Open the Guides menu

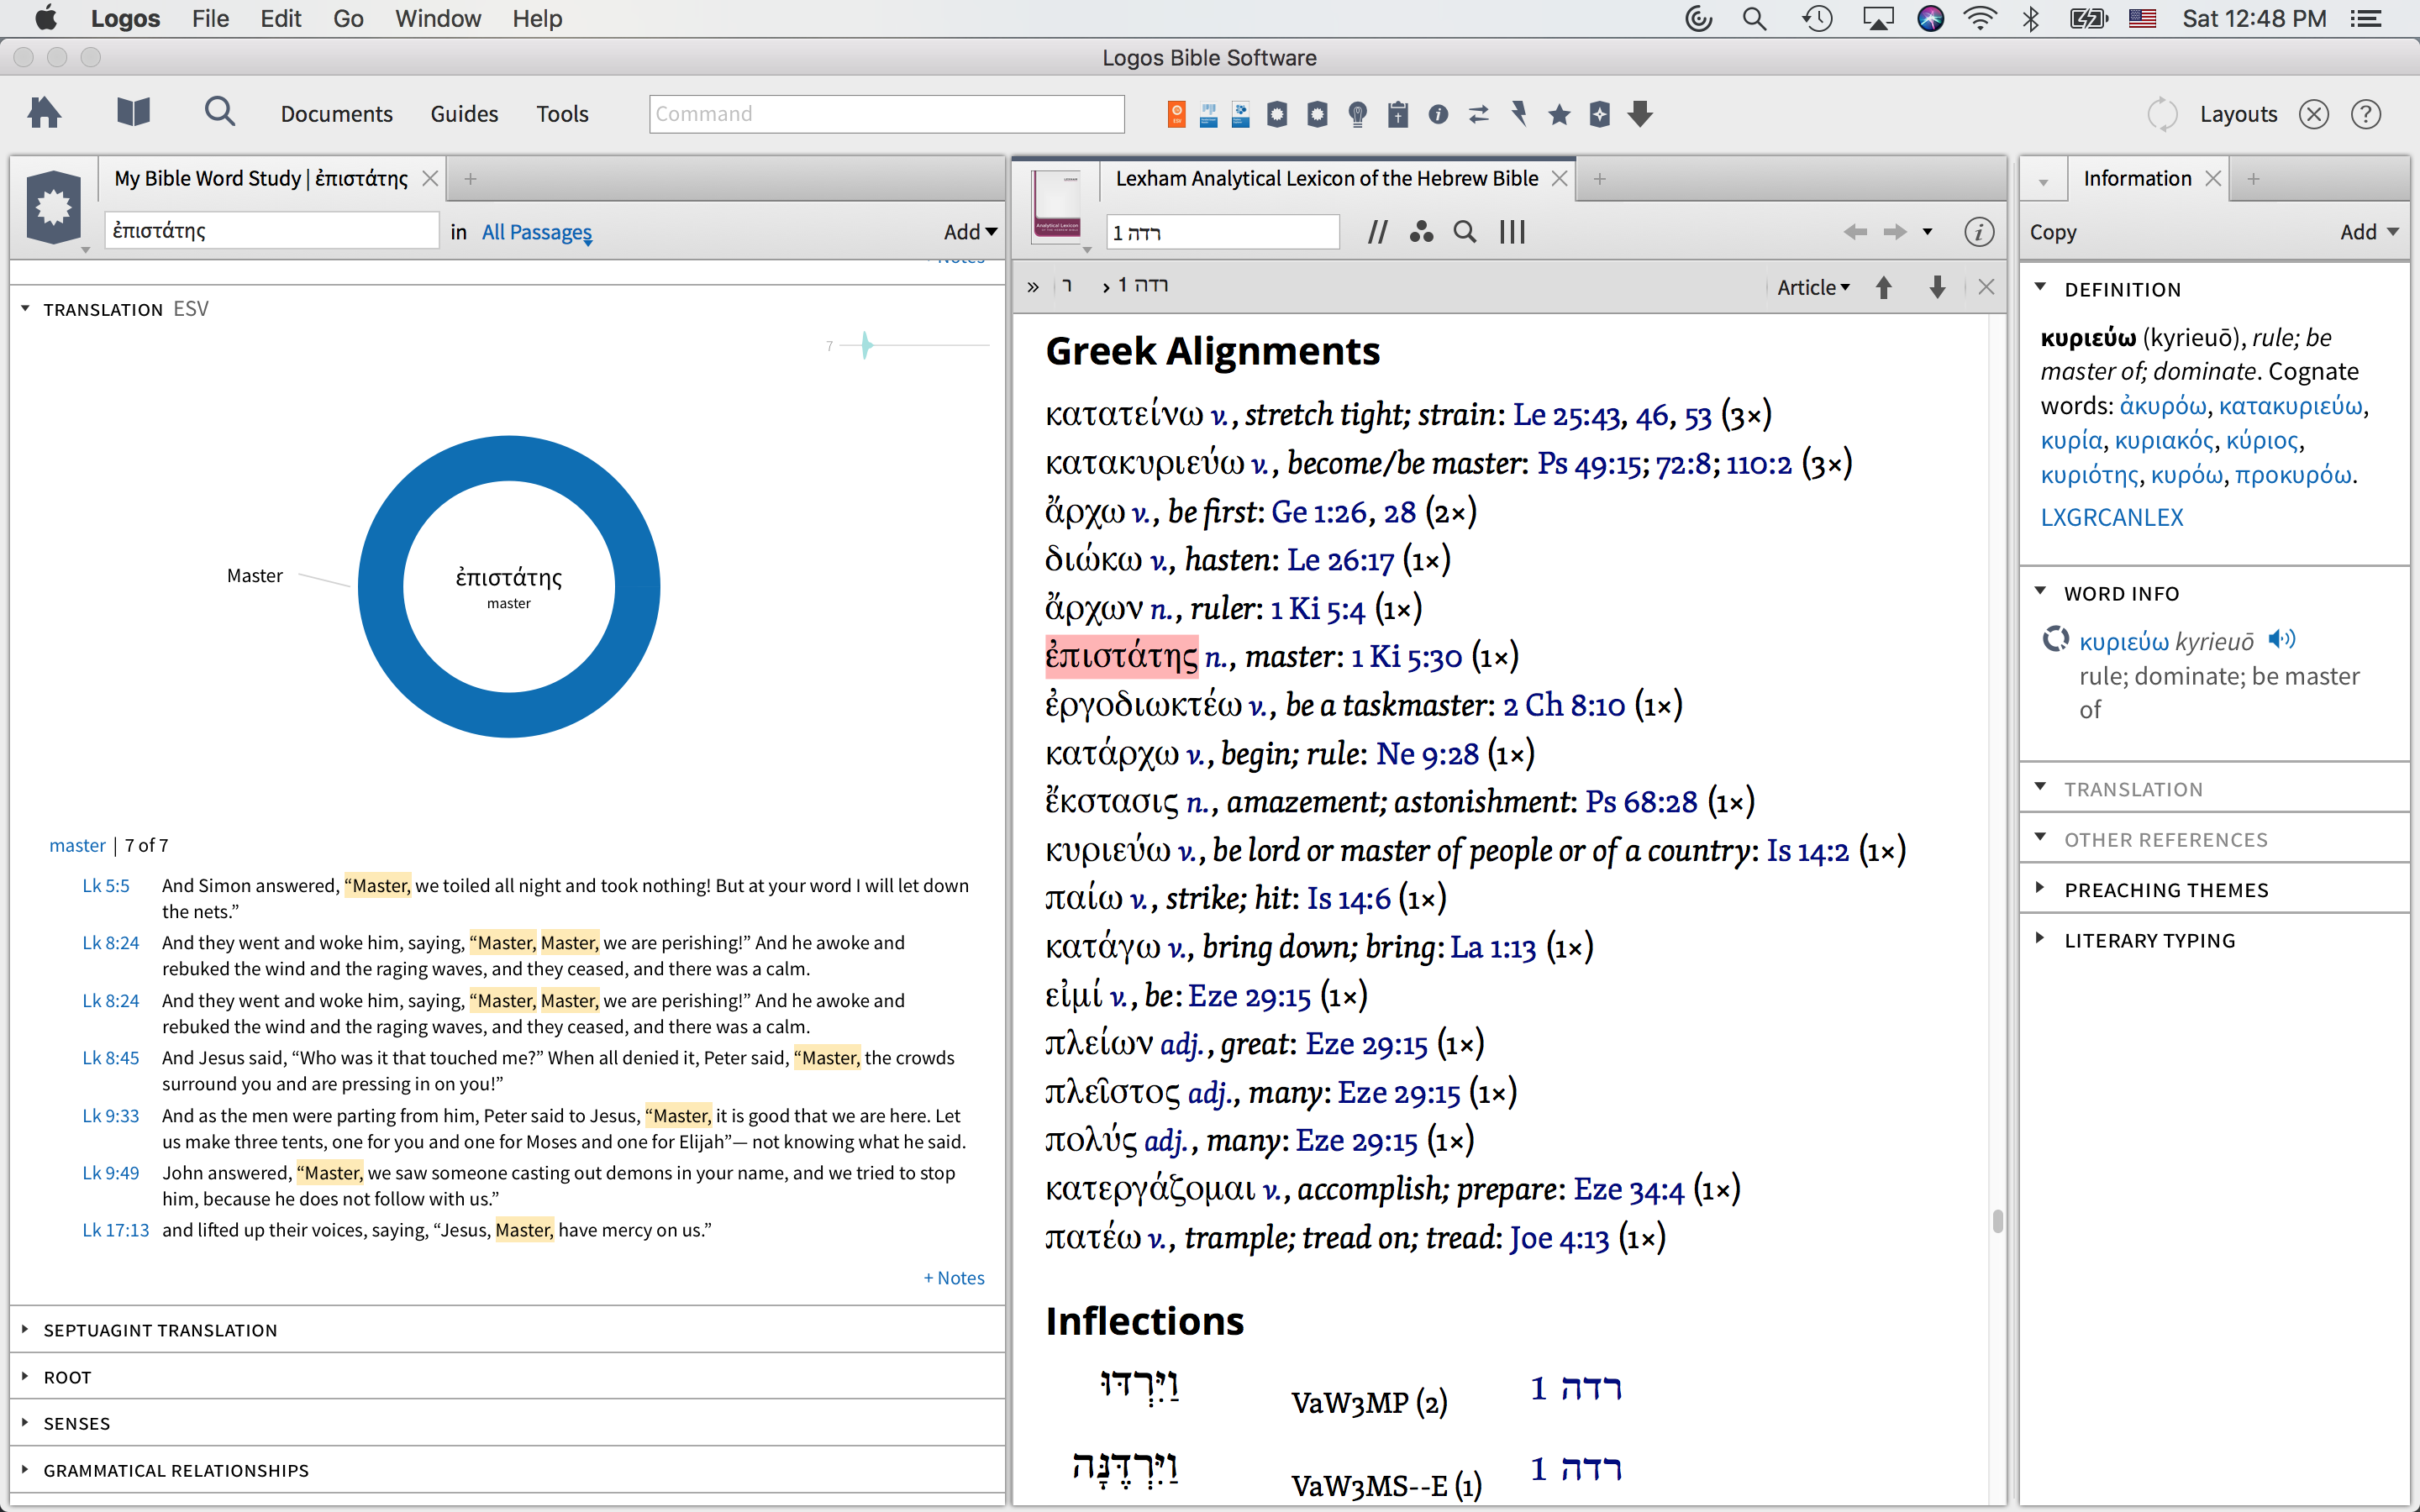[464, 114]
